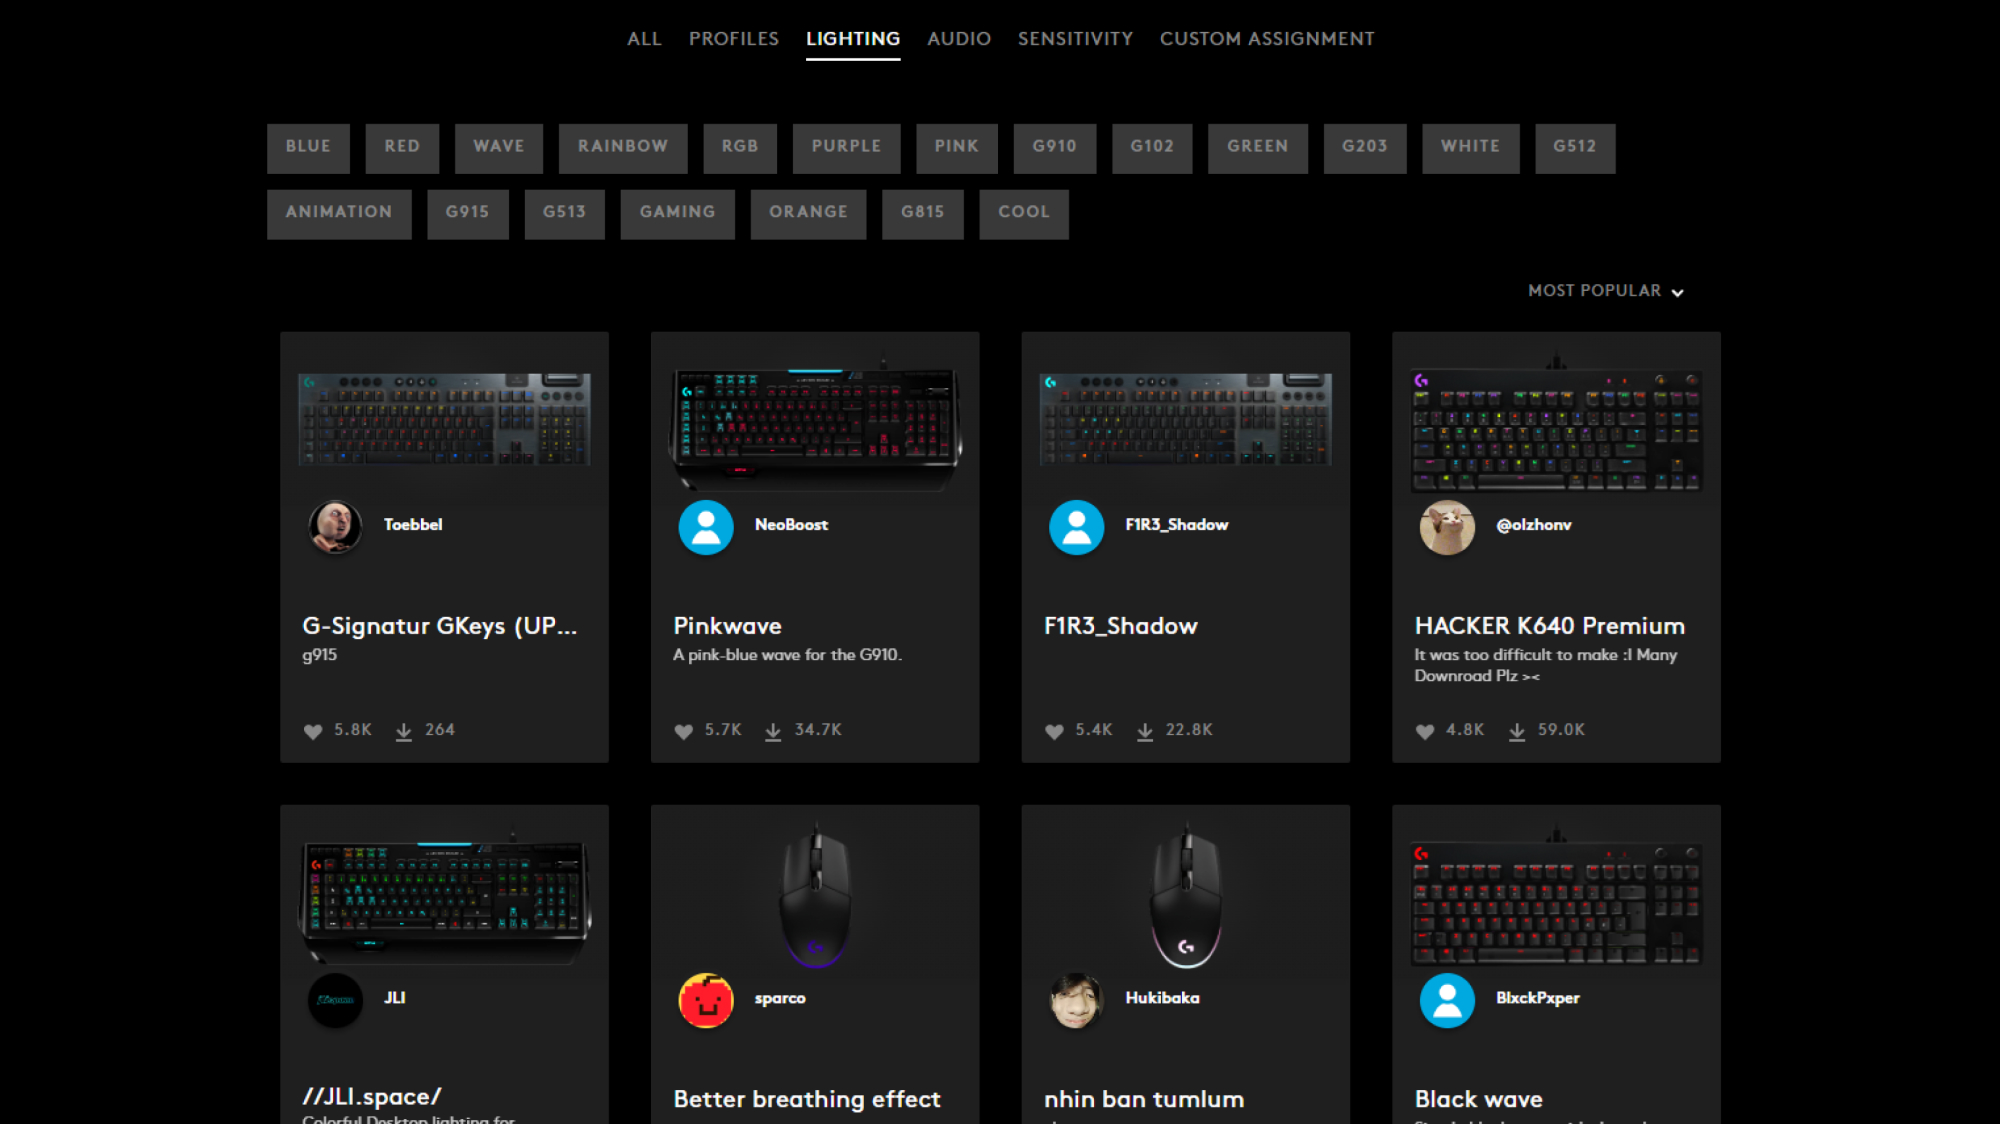The width and height of the screenshot is (2000, 1124).
Task: Click sparco's red avatar icon
Action: click(x=706, y=999)
